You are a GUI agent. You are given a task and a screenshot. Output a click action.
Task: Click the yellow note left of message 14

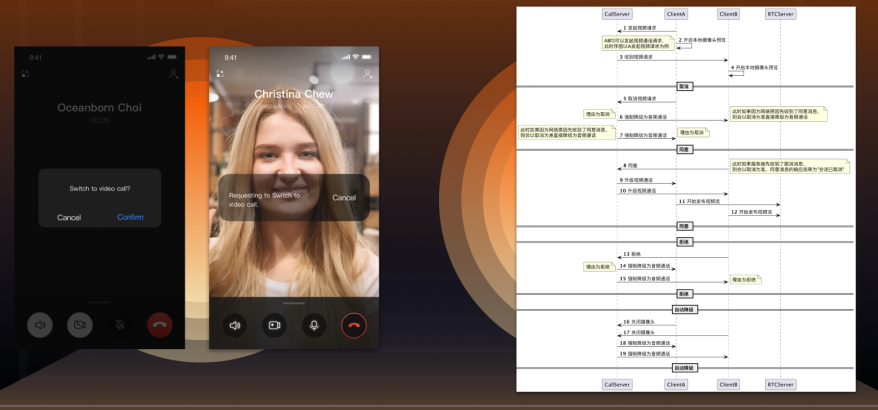600,267
